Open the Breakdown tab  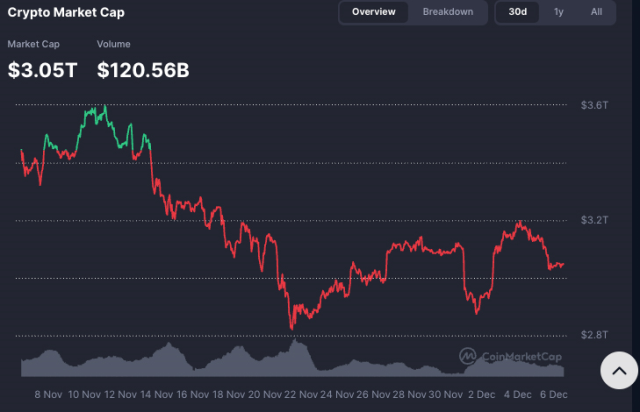tap(447, 12)
